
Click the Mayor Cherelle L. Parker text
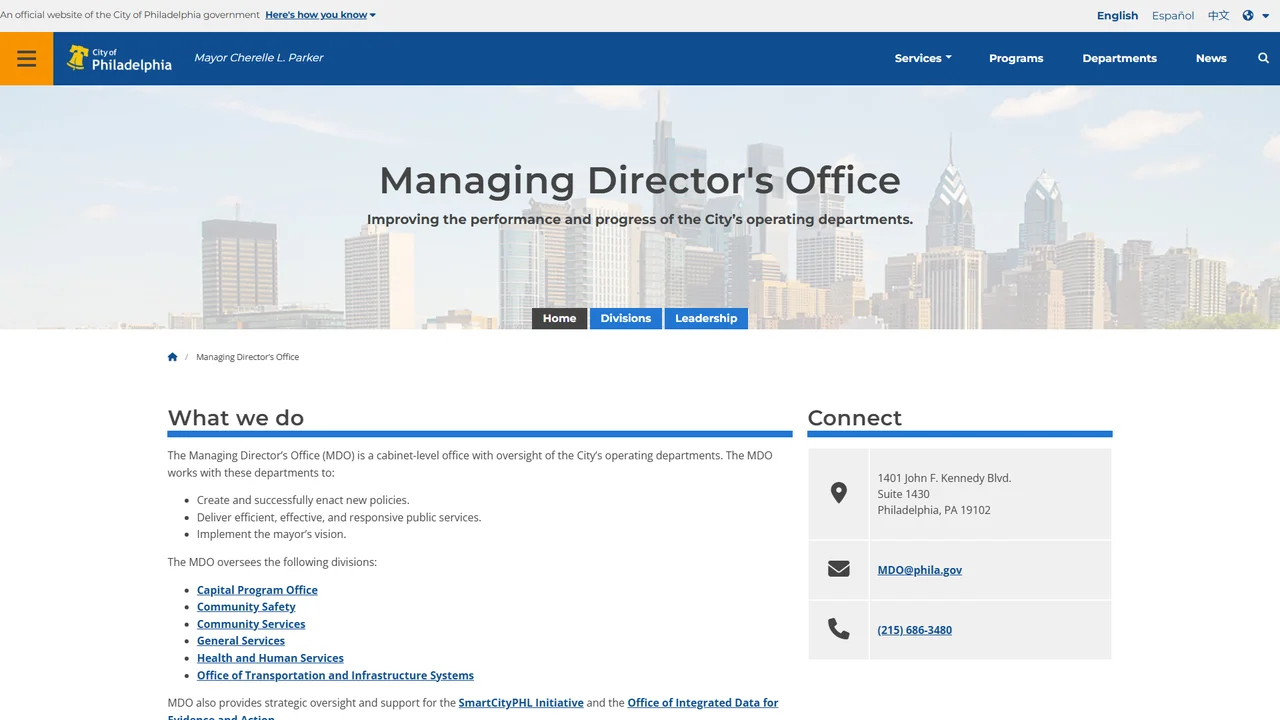(x=258, y=58)
